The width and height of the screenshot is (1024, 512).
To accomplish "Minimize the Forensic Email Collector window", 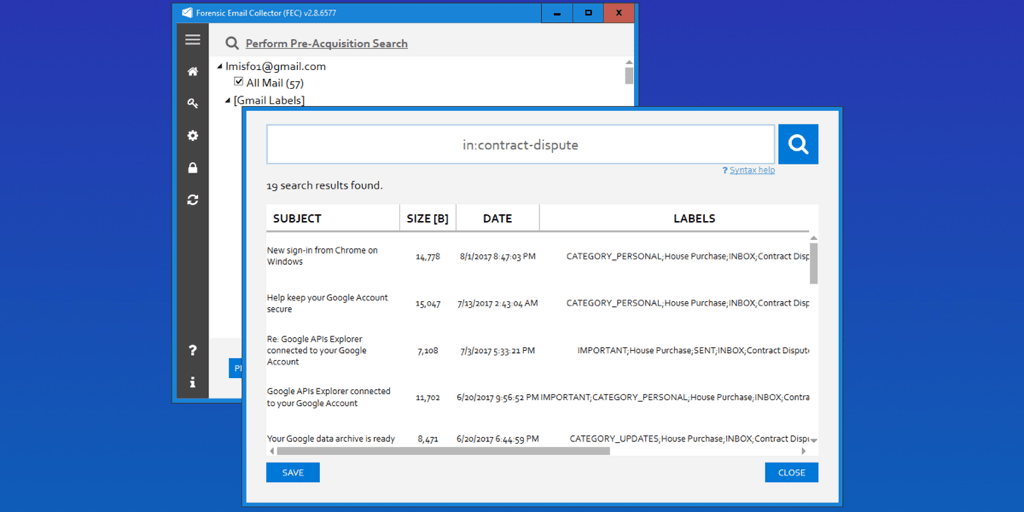I will 557,13.
